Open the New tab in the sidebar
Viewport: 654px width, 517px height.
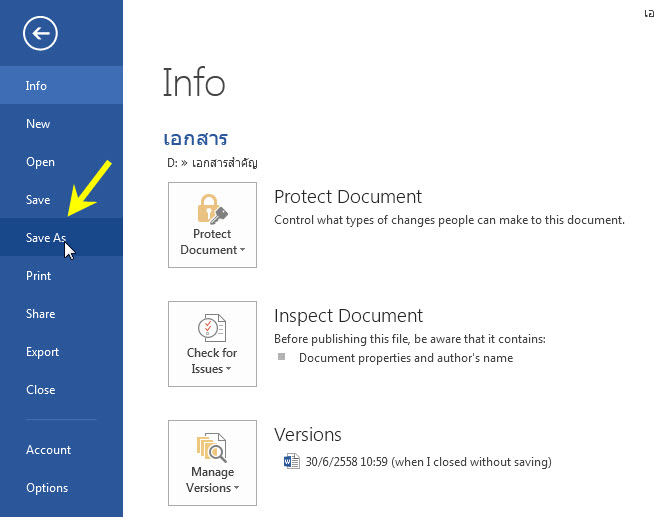click(x=61, y=124)
